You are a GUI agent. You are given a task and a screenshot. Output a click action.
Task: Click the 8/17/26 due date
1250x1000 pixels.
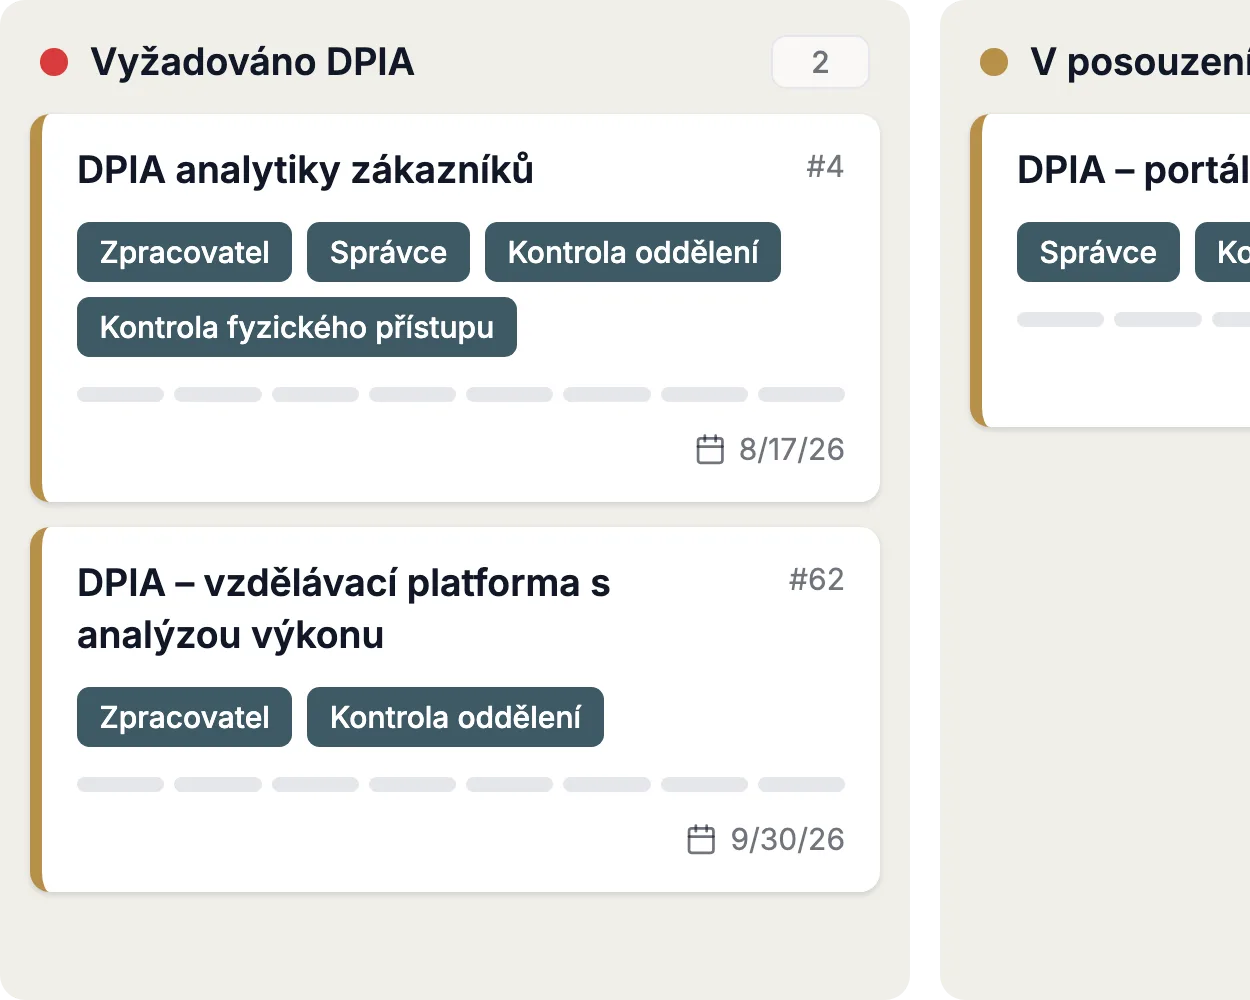pos(791,449)
